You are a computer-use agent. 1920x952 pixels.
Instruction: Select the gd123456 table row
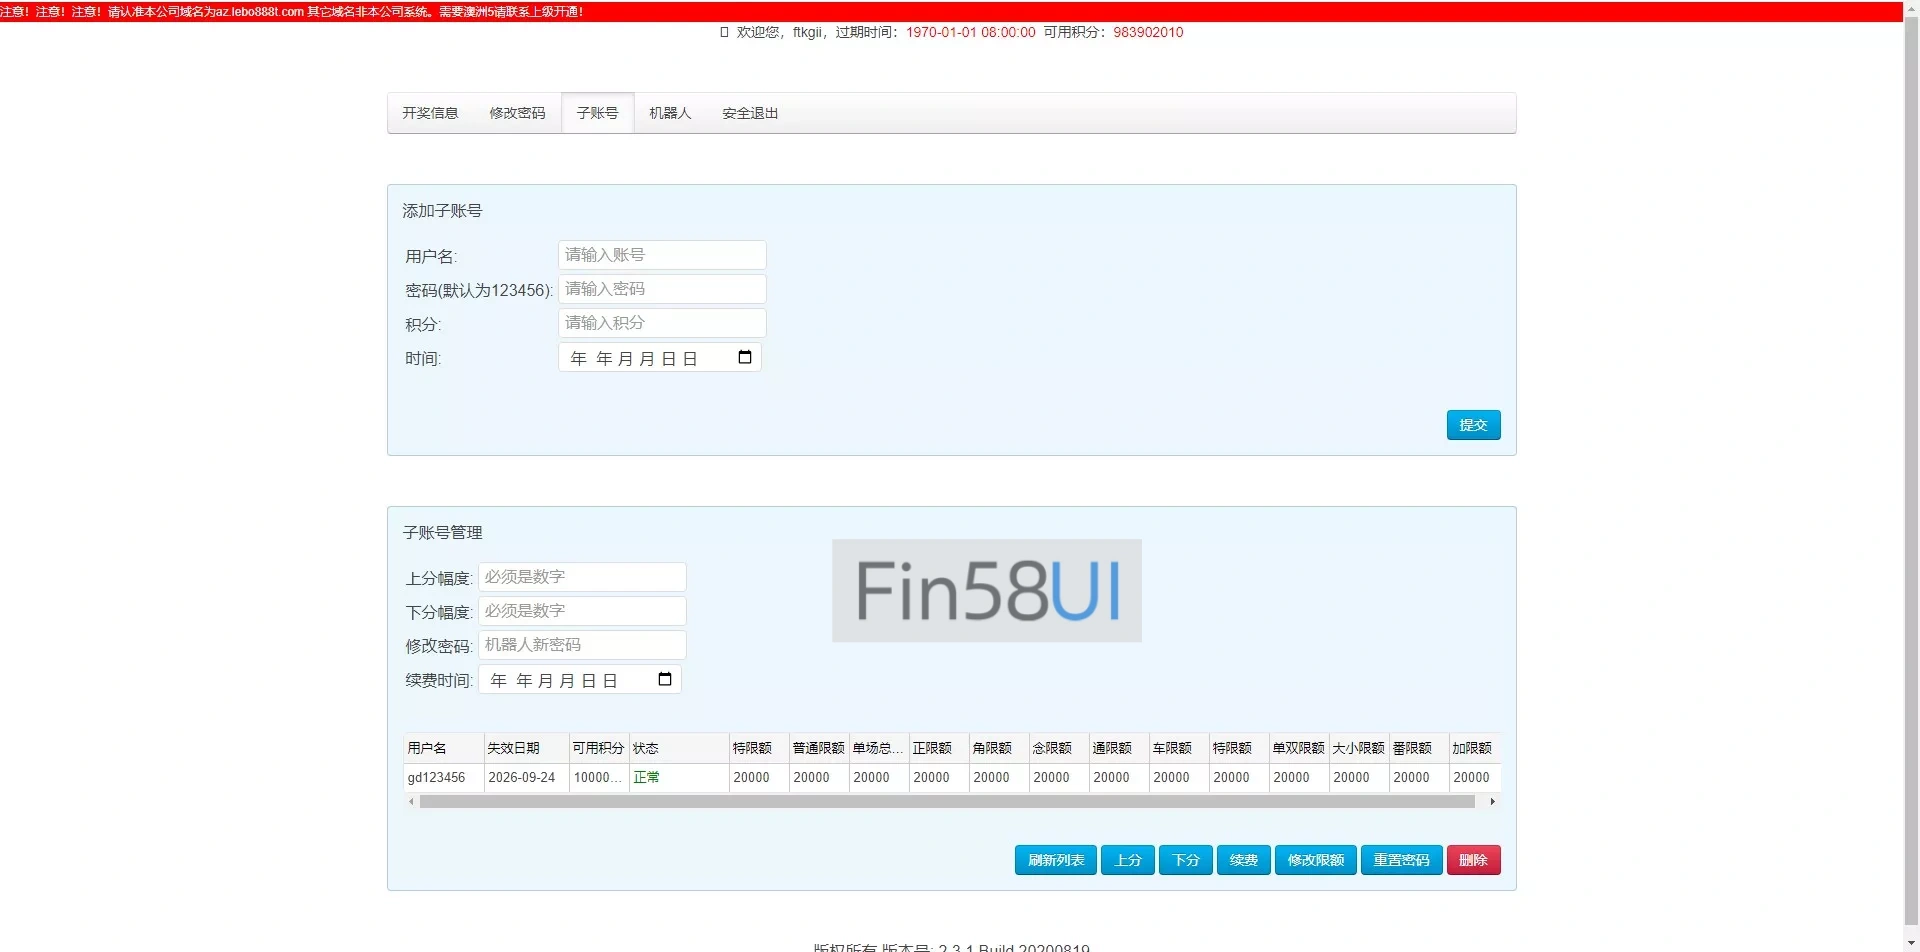[x=437, y=777]
